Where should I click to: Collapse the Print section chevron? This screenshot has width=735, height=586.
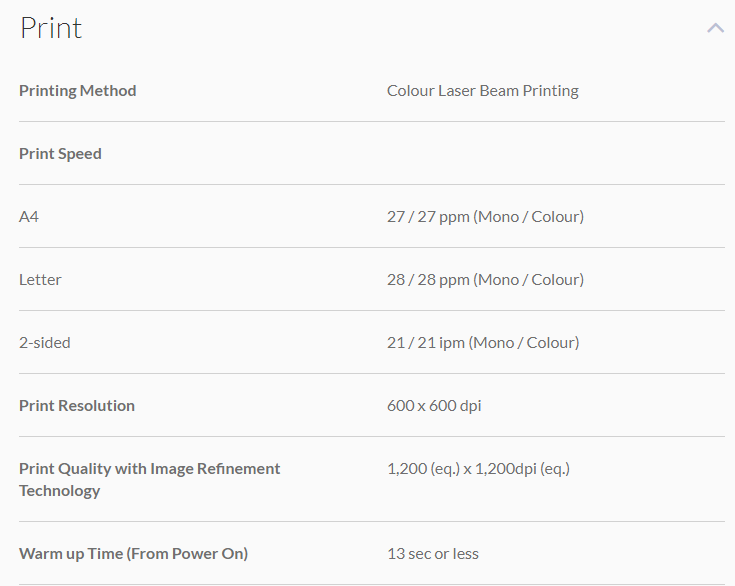(x=715, y=28)
